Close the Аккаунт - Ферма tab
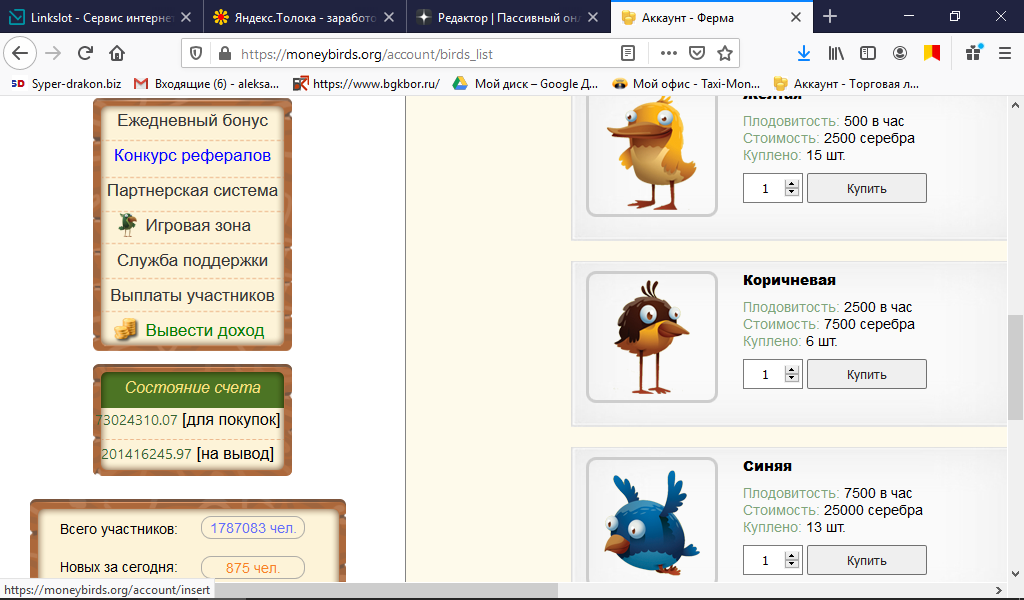The width and height of the screenshot is (1024, 600). pos(796,18)
